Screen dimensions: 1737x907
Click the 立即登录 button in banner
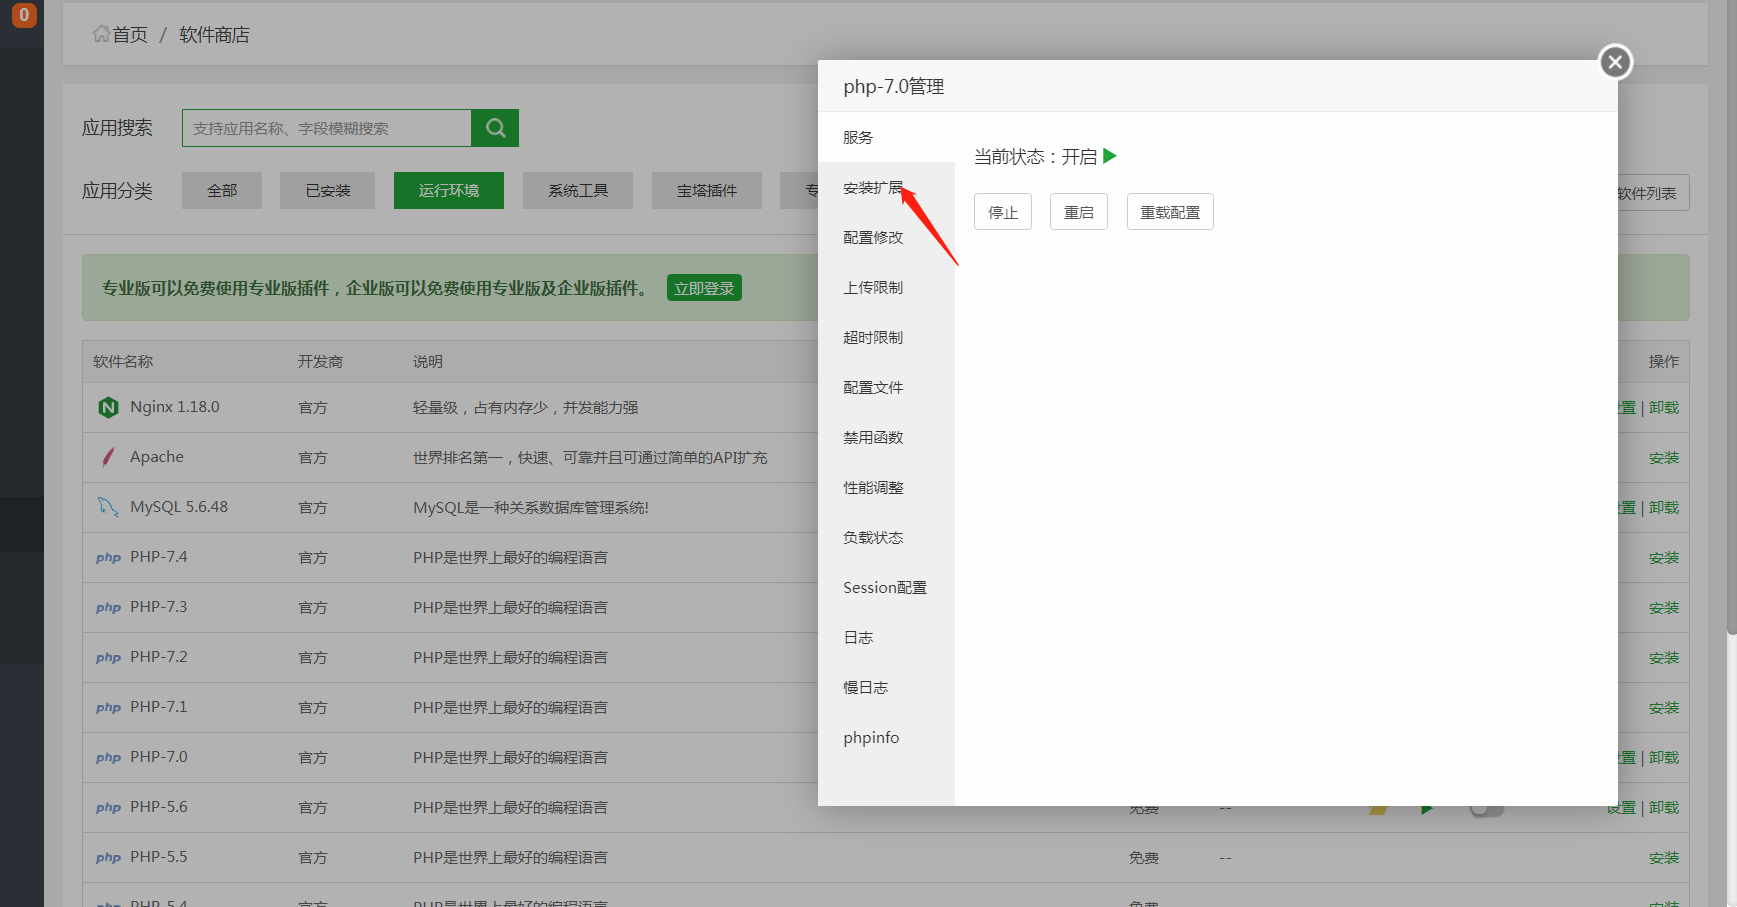tap(704, 288)
